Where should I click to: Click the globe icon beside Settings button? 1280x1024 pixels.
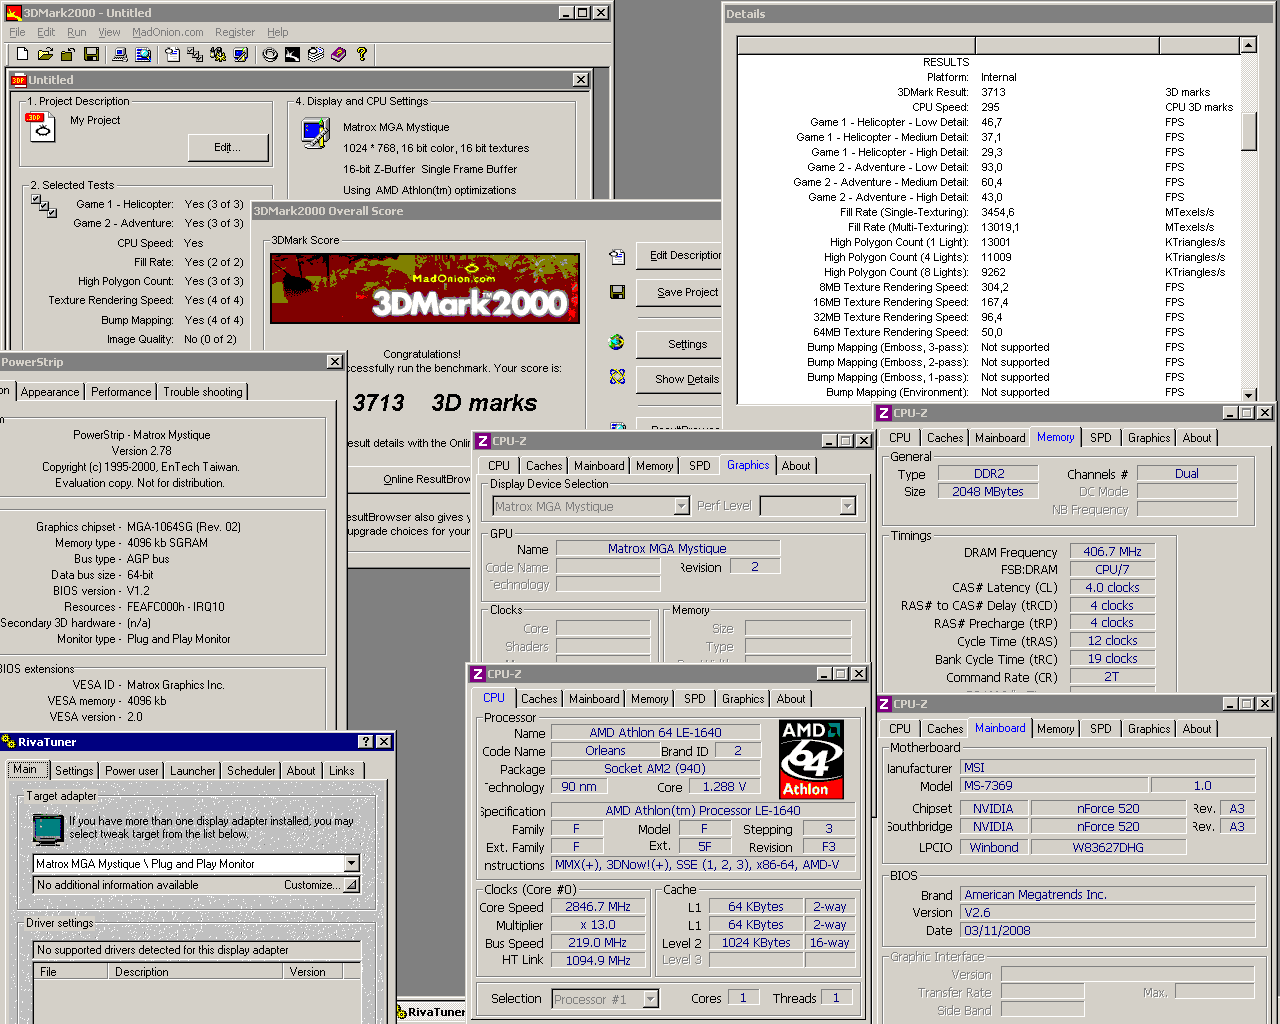point(617,342)
